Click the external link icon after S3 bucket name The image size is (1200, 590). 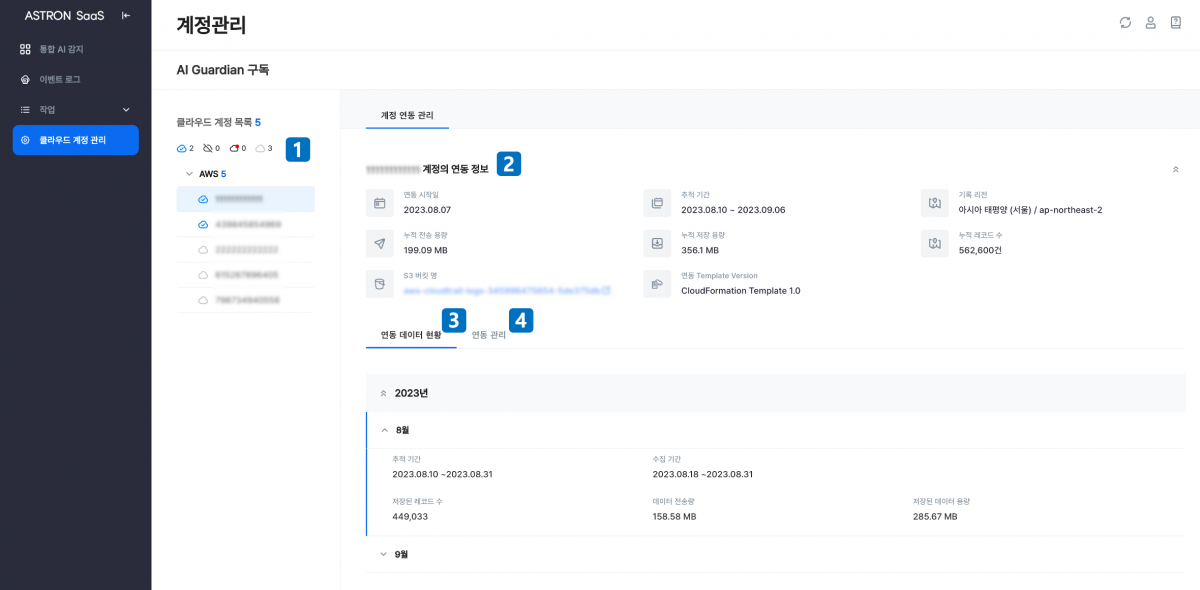pos(607,291)
